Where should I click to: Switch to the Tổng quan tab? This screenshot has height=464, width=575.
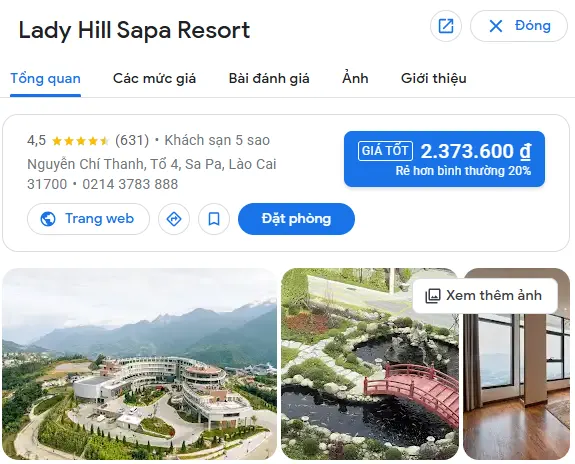(45, 78)
